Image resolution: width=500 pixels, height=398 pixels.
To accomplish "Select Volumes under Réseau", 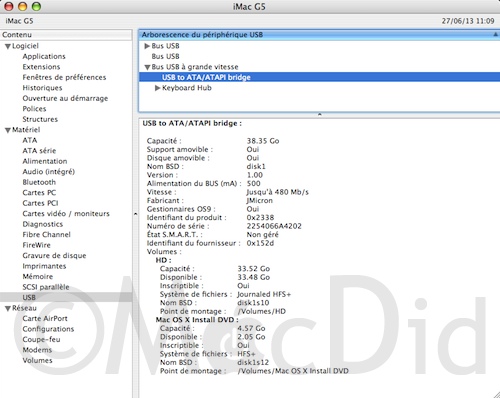I will click(x=37, y=360).
